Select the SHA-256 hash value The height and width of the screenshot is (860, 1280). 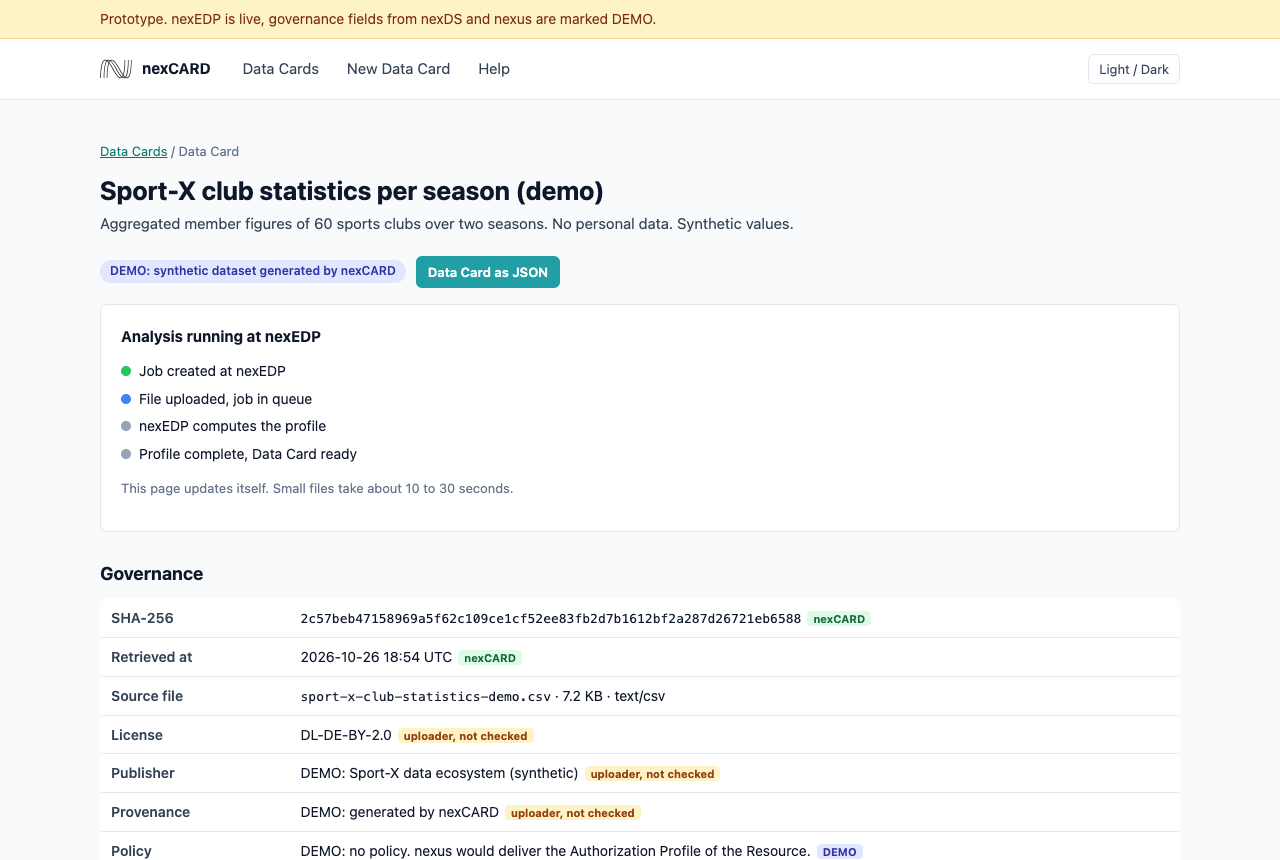[x=551, y=619]
